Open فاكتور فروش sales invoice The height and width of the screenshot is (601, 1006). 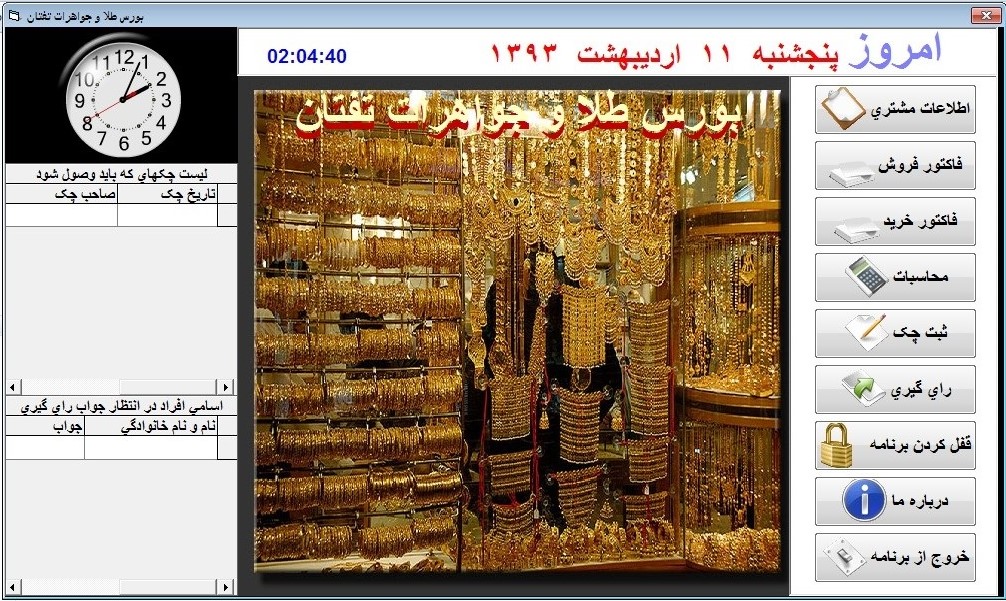(x=895, y=165)
